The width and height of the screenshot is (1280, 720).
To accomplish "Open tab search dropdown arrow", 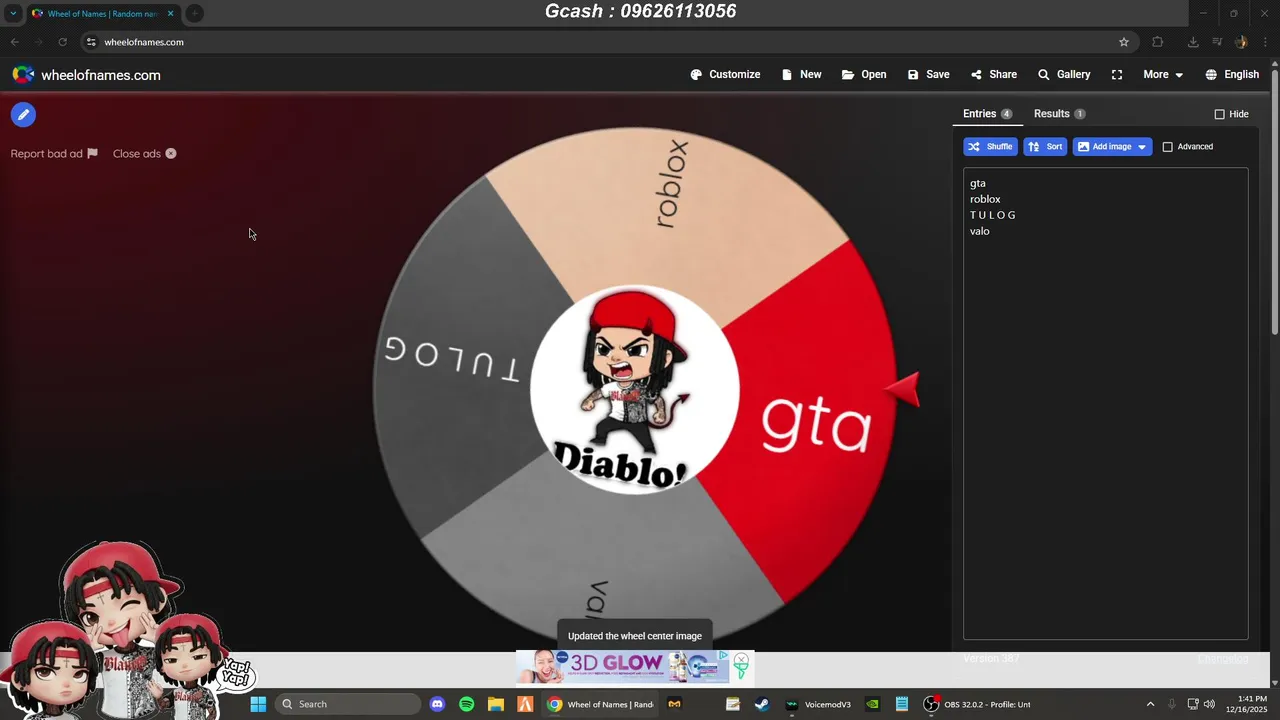I will (x=13, y=14).
